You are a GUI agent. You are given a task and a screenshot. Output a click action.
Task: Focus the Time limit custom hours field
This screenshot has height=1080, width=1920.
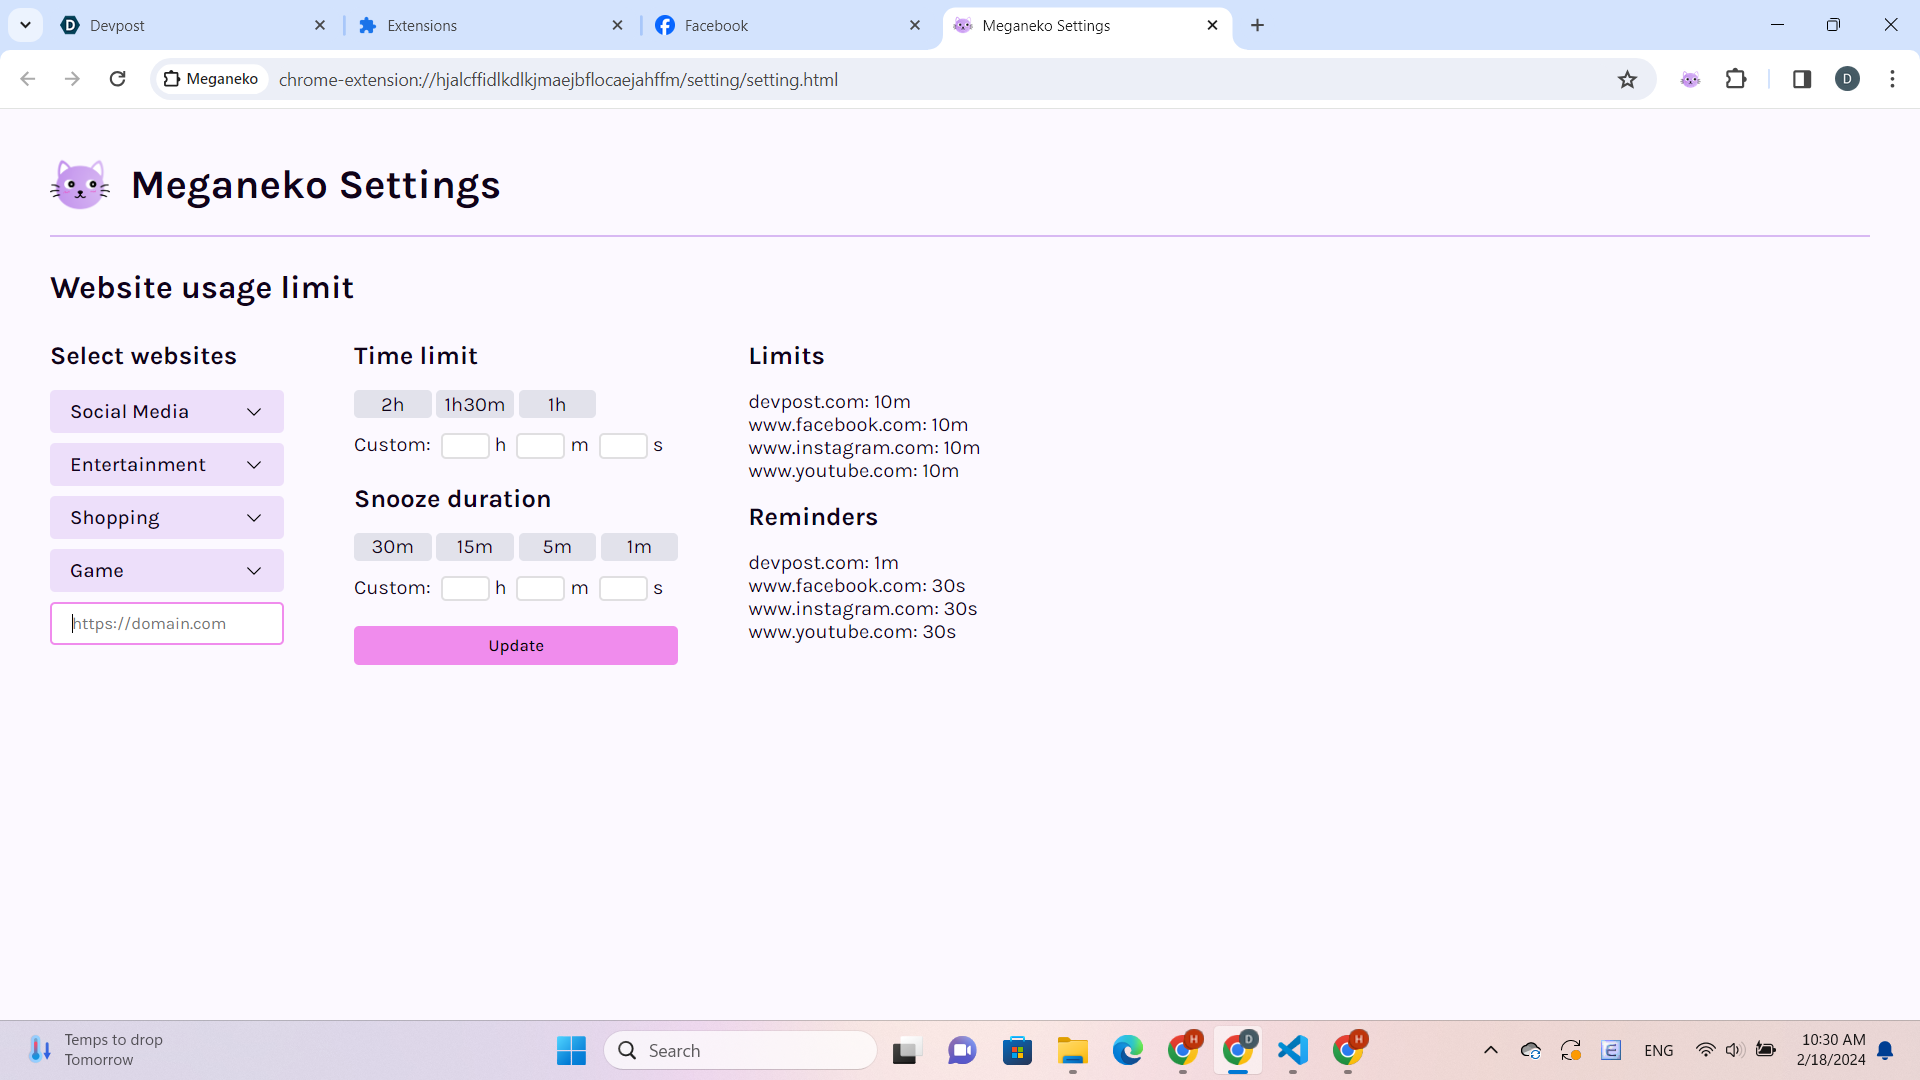tap(465, 446)
